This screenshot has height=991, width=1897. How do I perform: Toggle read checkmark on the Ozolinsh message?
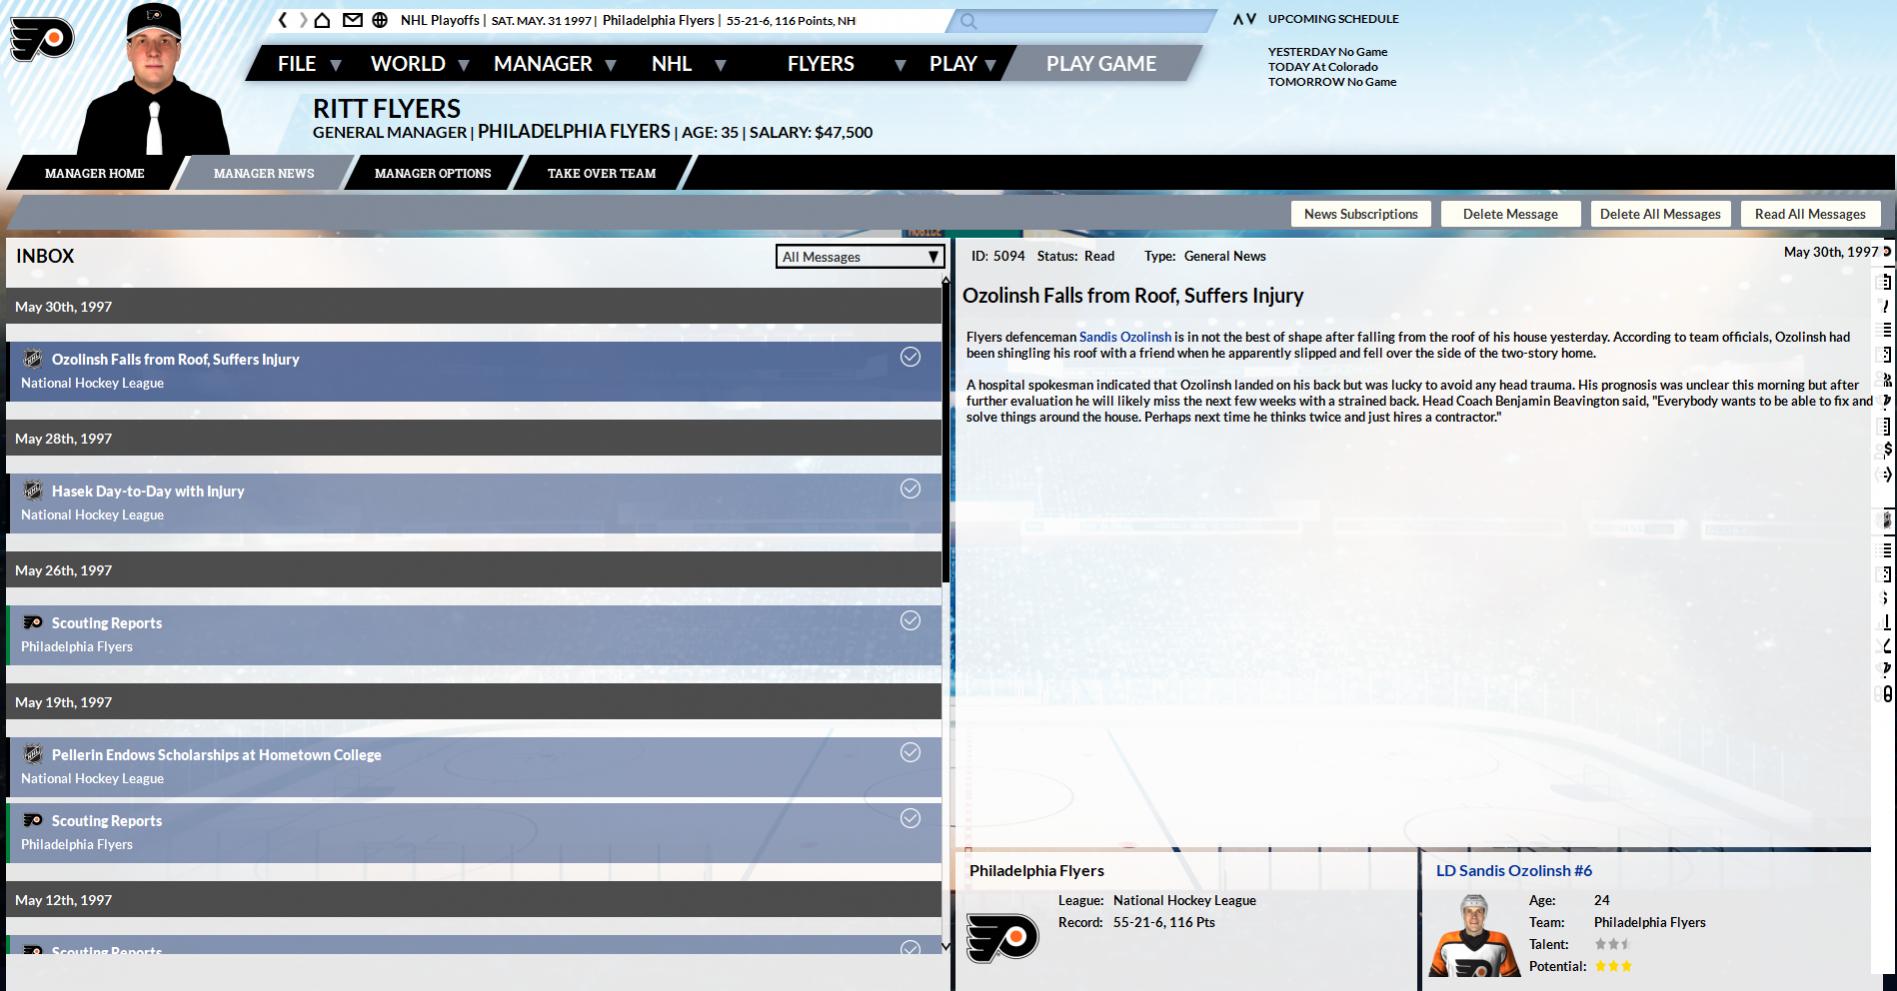click(x=910, y=357)
